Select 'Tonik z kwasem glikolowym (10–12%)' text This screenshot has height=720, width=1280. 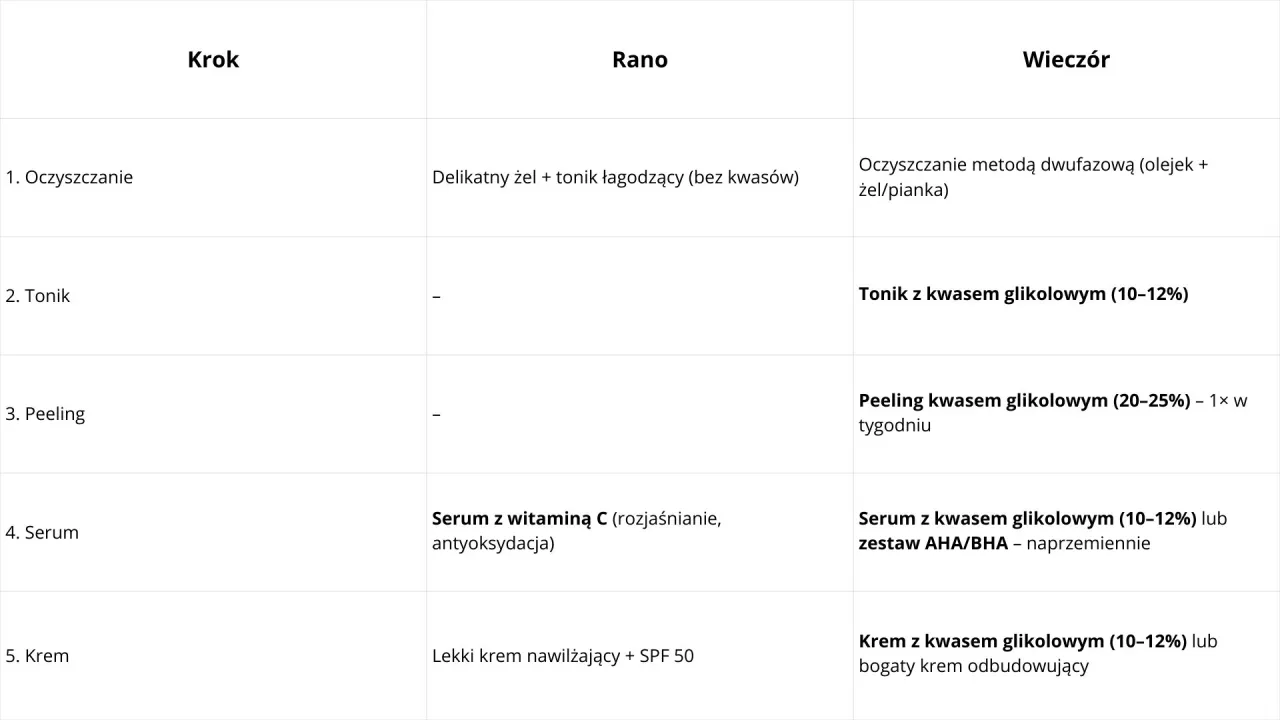(1023, 295)
